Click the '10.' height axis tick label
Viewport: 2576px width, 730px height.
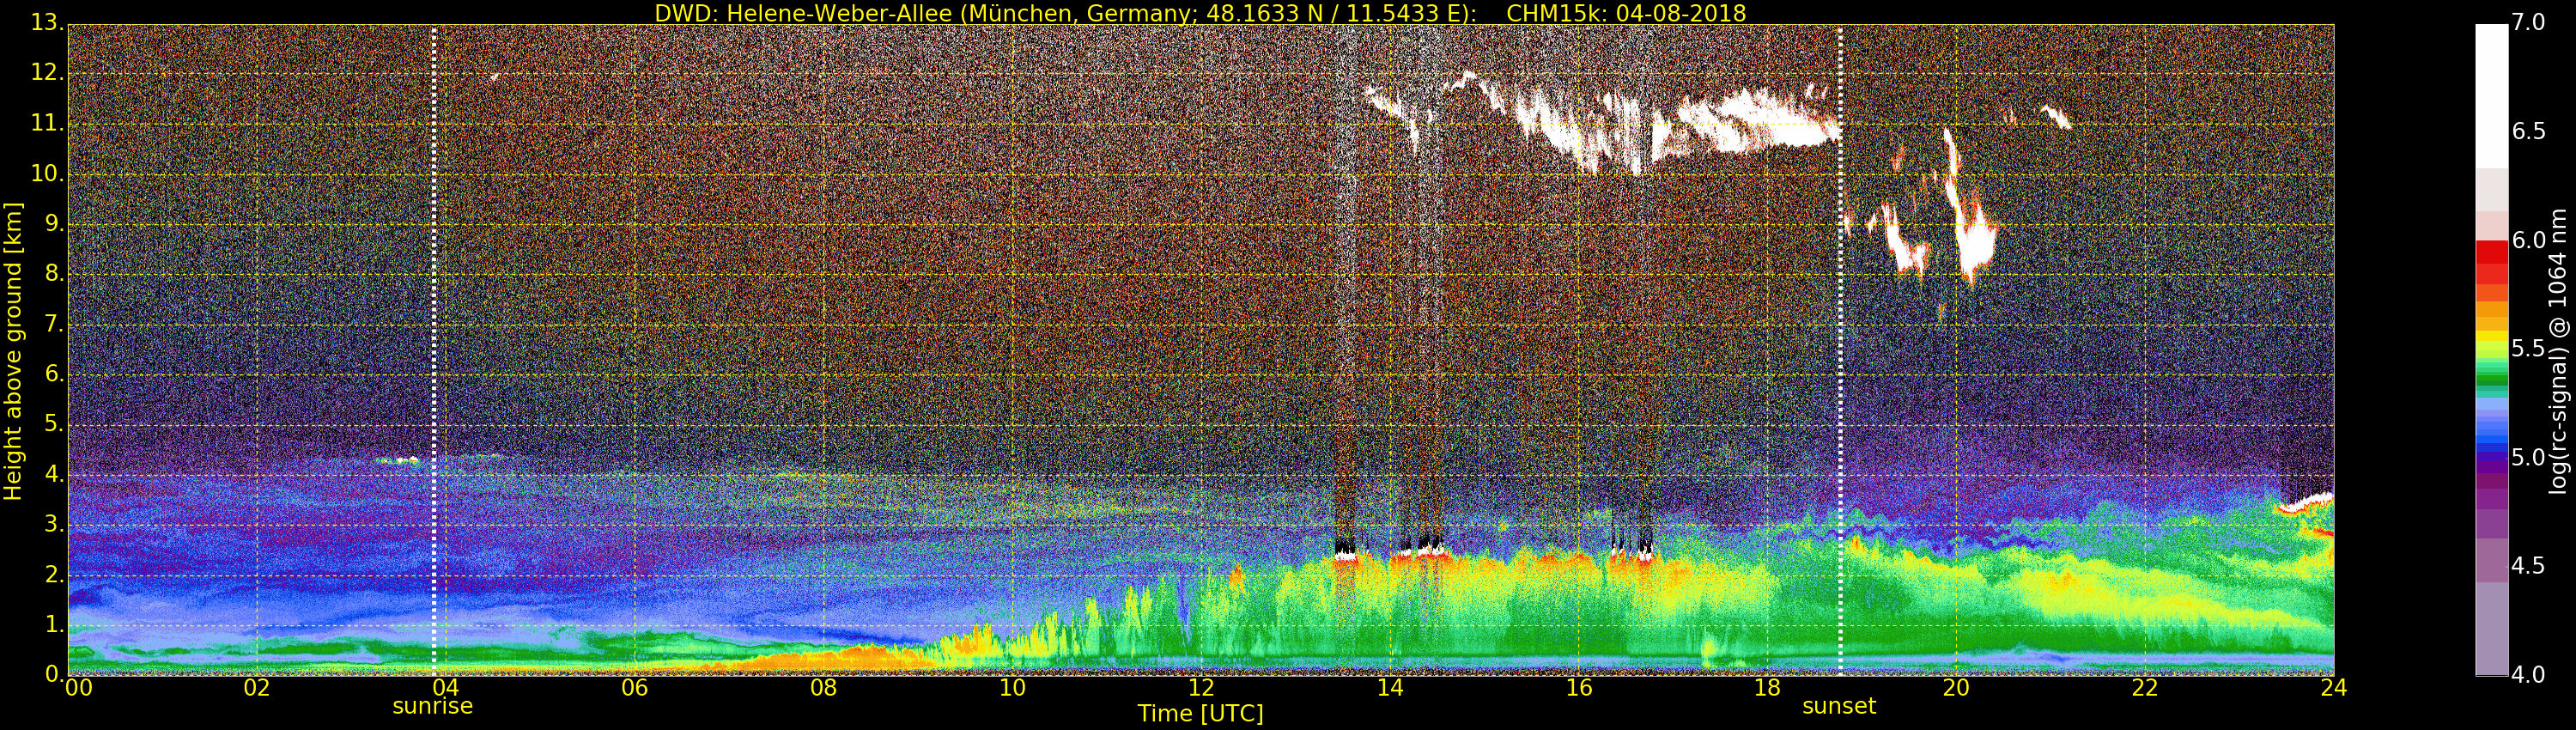pyautogui.click(x=47, y=173)
